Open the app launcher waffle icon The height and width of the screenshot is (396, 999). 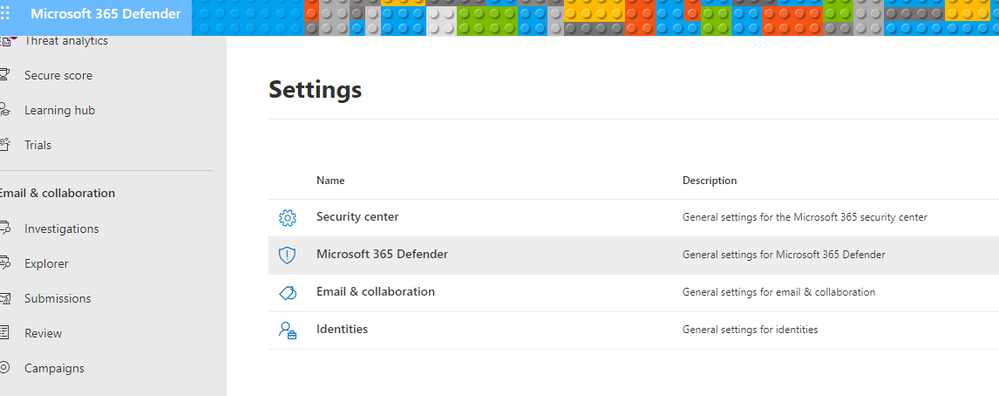(4, 13)
